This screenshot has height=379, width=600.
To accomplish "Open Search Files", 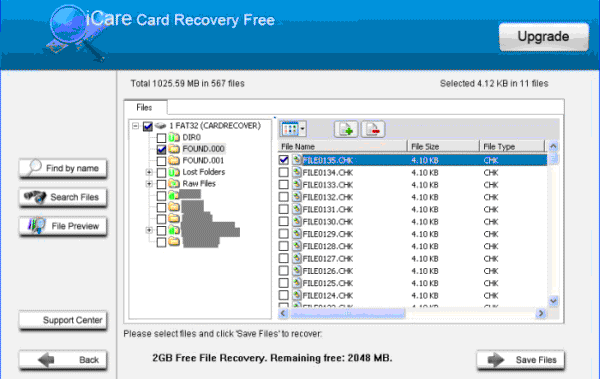I will pos(63,197).
